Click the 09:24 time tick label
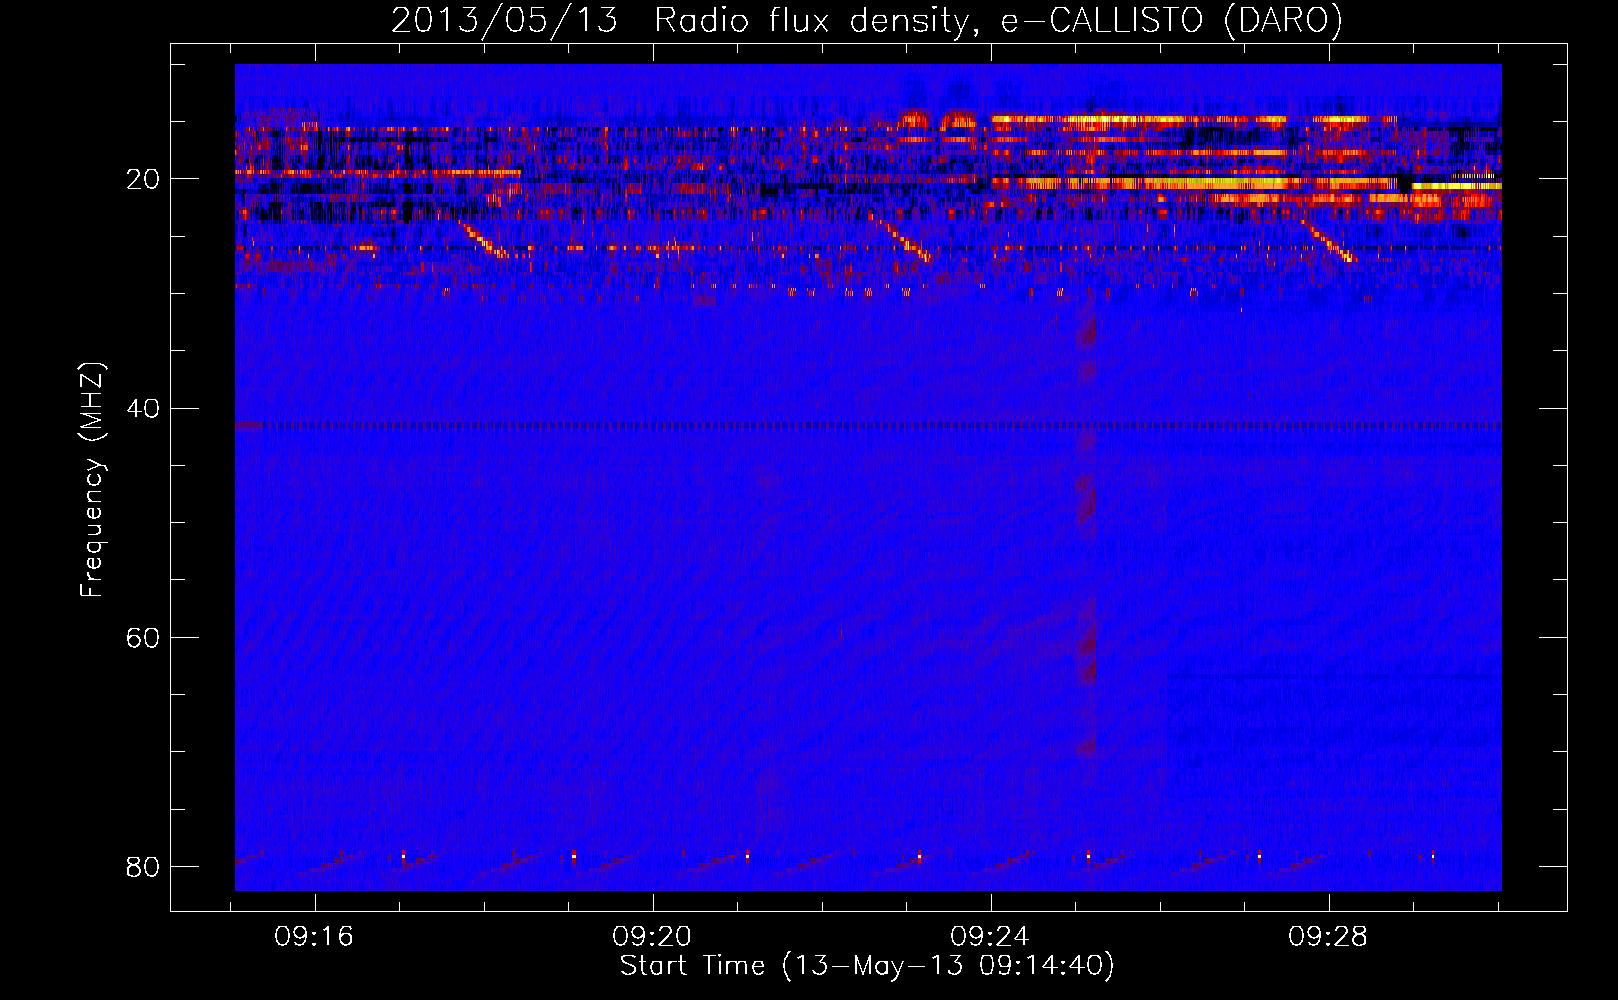Viewport: 1618px width, 1000px height. (990, 937)
